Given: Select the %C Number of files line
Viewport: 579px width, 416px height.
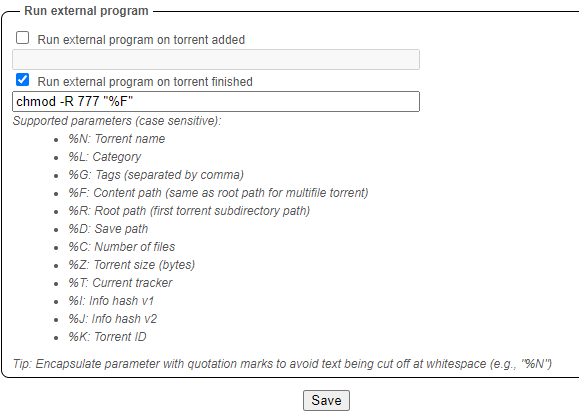Looking at the screenshot, I should pos(122,247).
